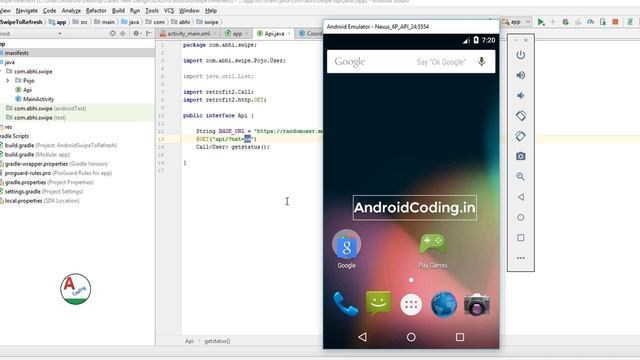Lower volume with emulator volume-down icon
The height and width of the screenshot is (360, 640).
click(520, 96)
